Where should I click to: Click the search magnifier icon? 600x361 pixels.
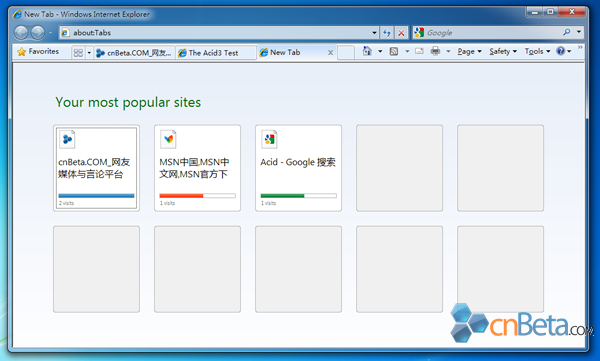click(x=567, y=32)
